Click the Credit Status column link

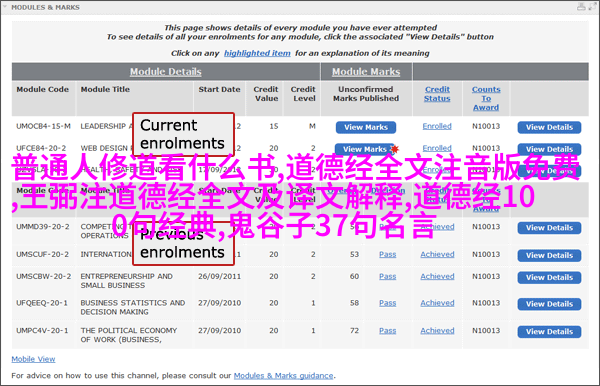[x=437, y=94]
